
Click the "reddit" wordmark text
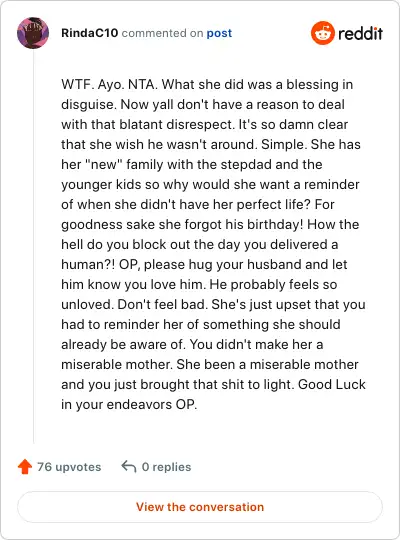(x=360, y=33)
